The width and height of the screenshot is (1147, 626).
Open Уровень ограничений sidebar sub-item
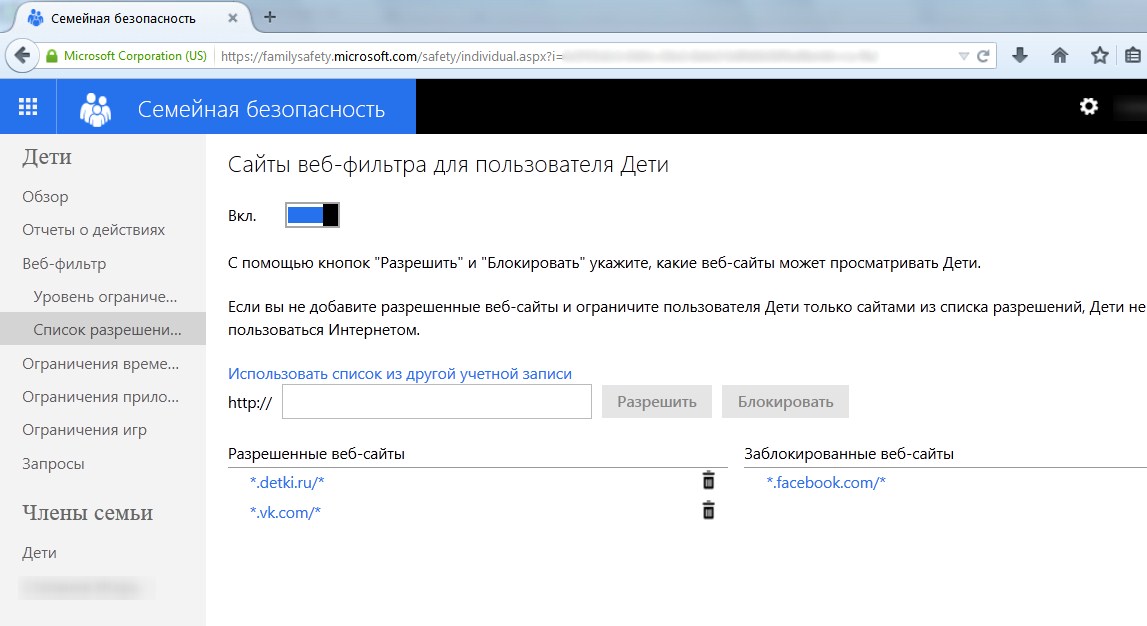pyautogui.click(x=105, y=297)
